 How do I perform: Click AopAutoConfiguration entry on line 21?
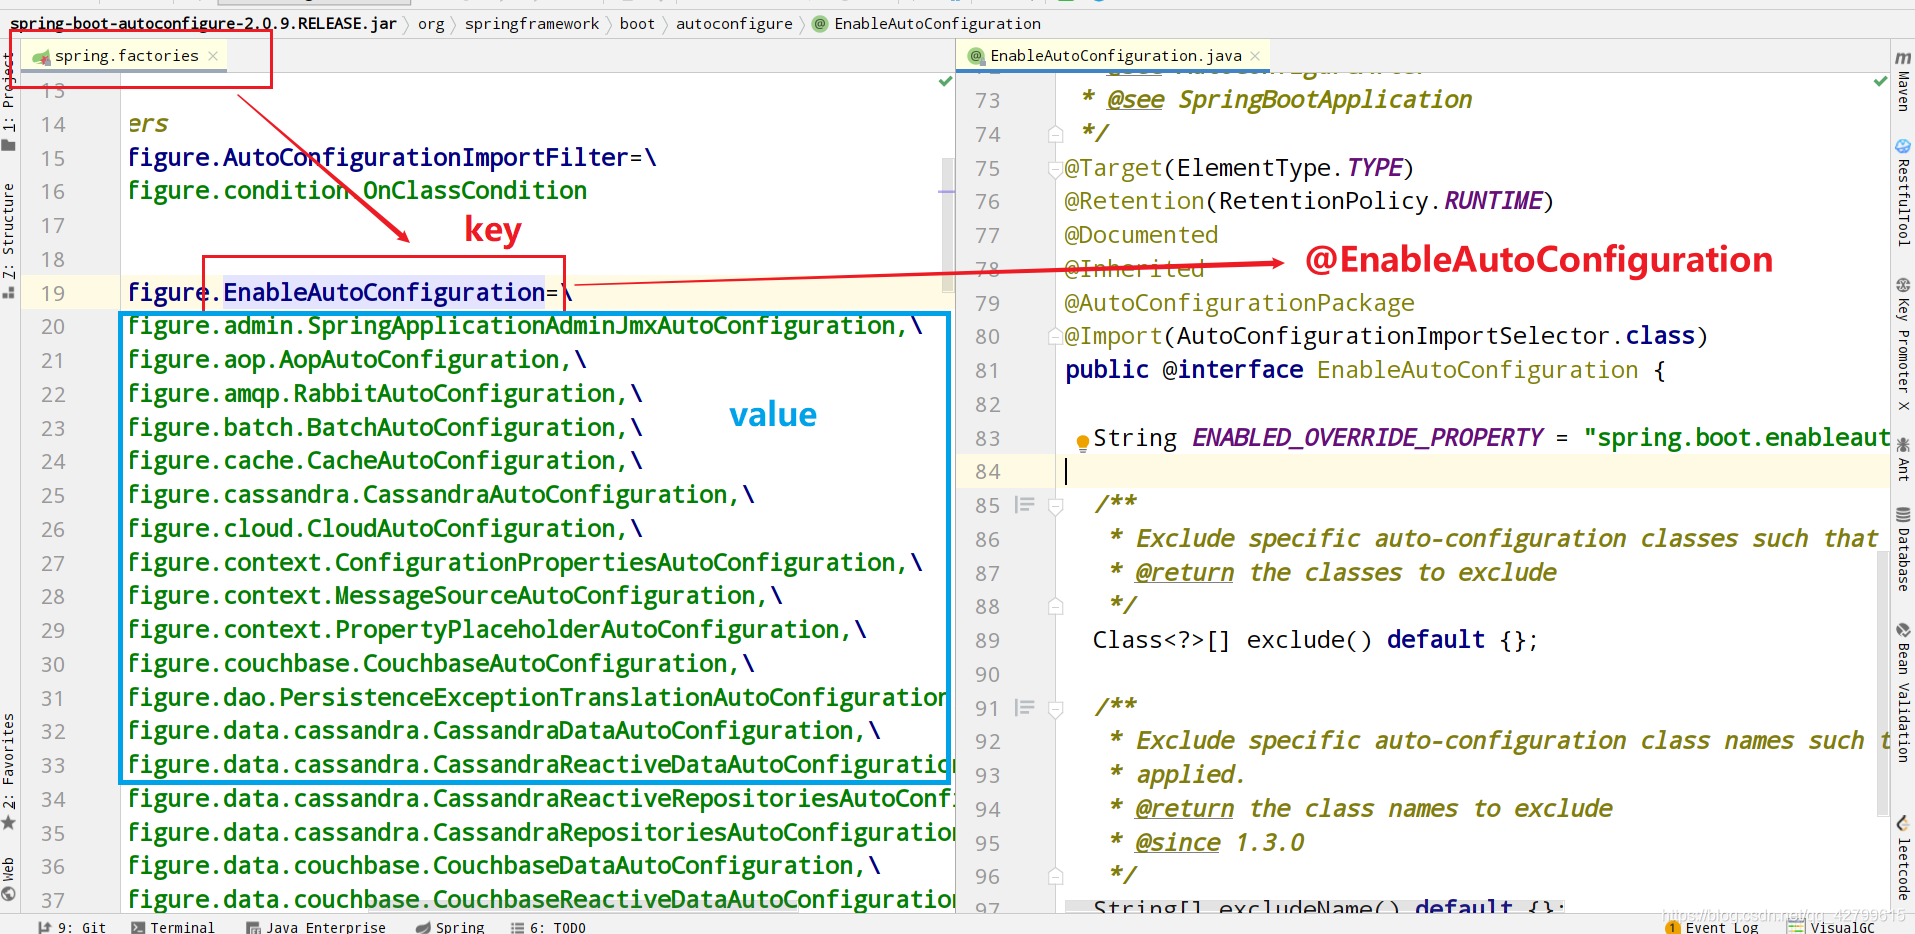click(x=419, y=360)
